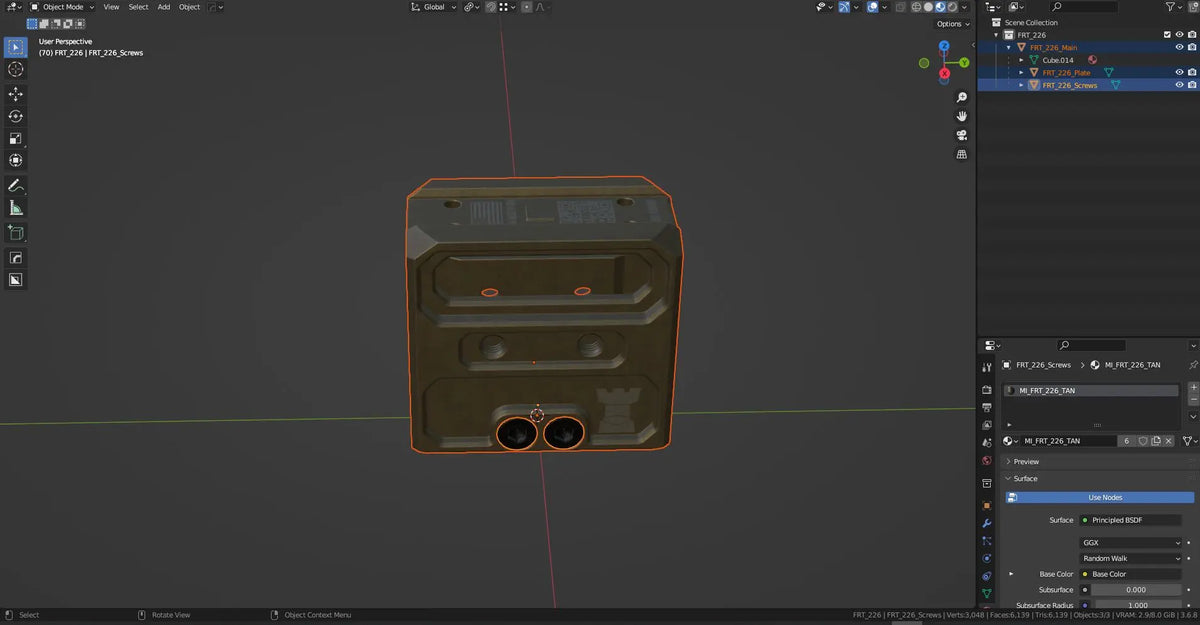Open the viewport shading options dropdown
1200x625 pixels.
965,7
